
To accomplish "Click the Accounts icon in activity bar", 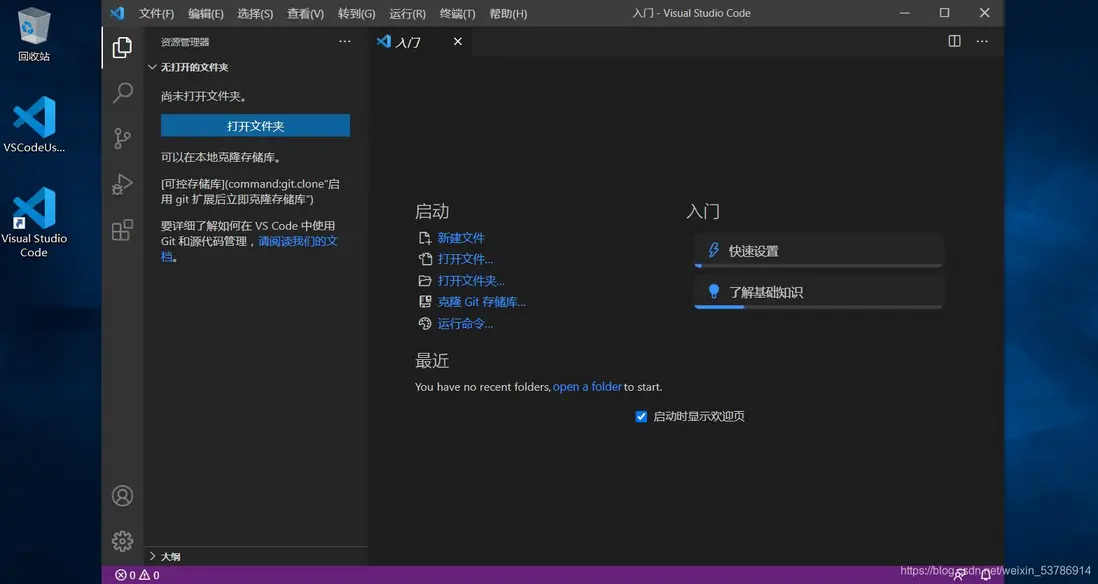I will click(x=122, y=496).
